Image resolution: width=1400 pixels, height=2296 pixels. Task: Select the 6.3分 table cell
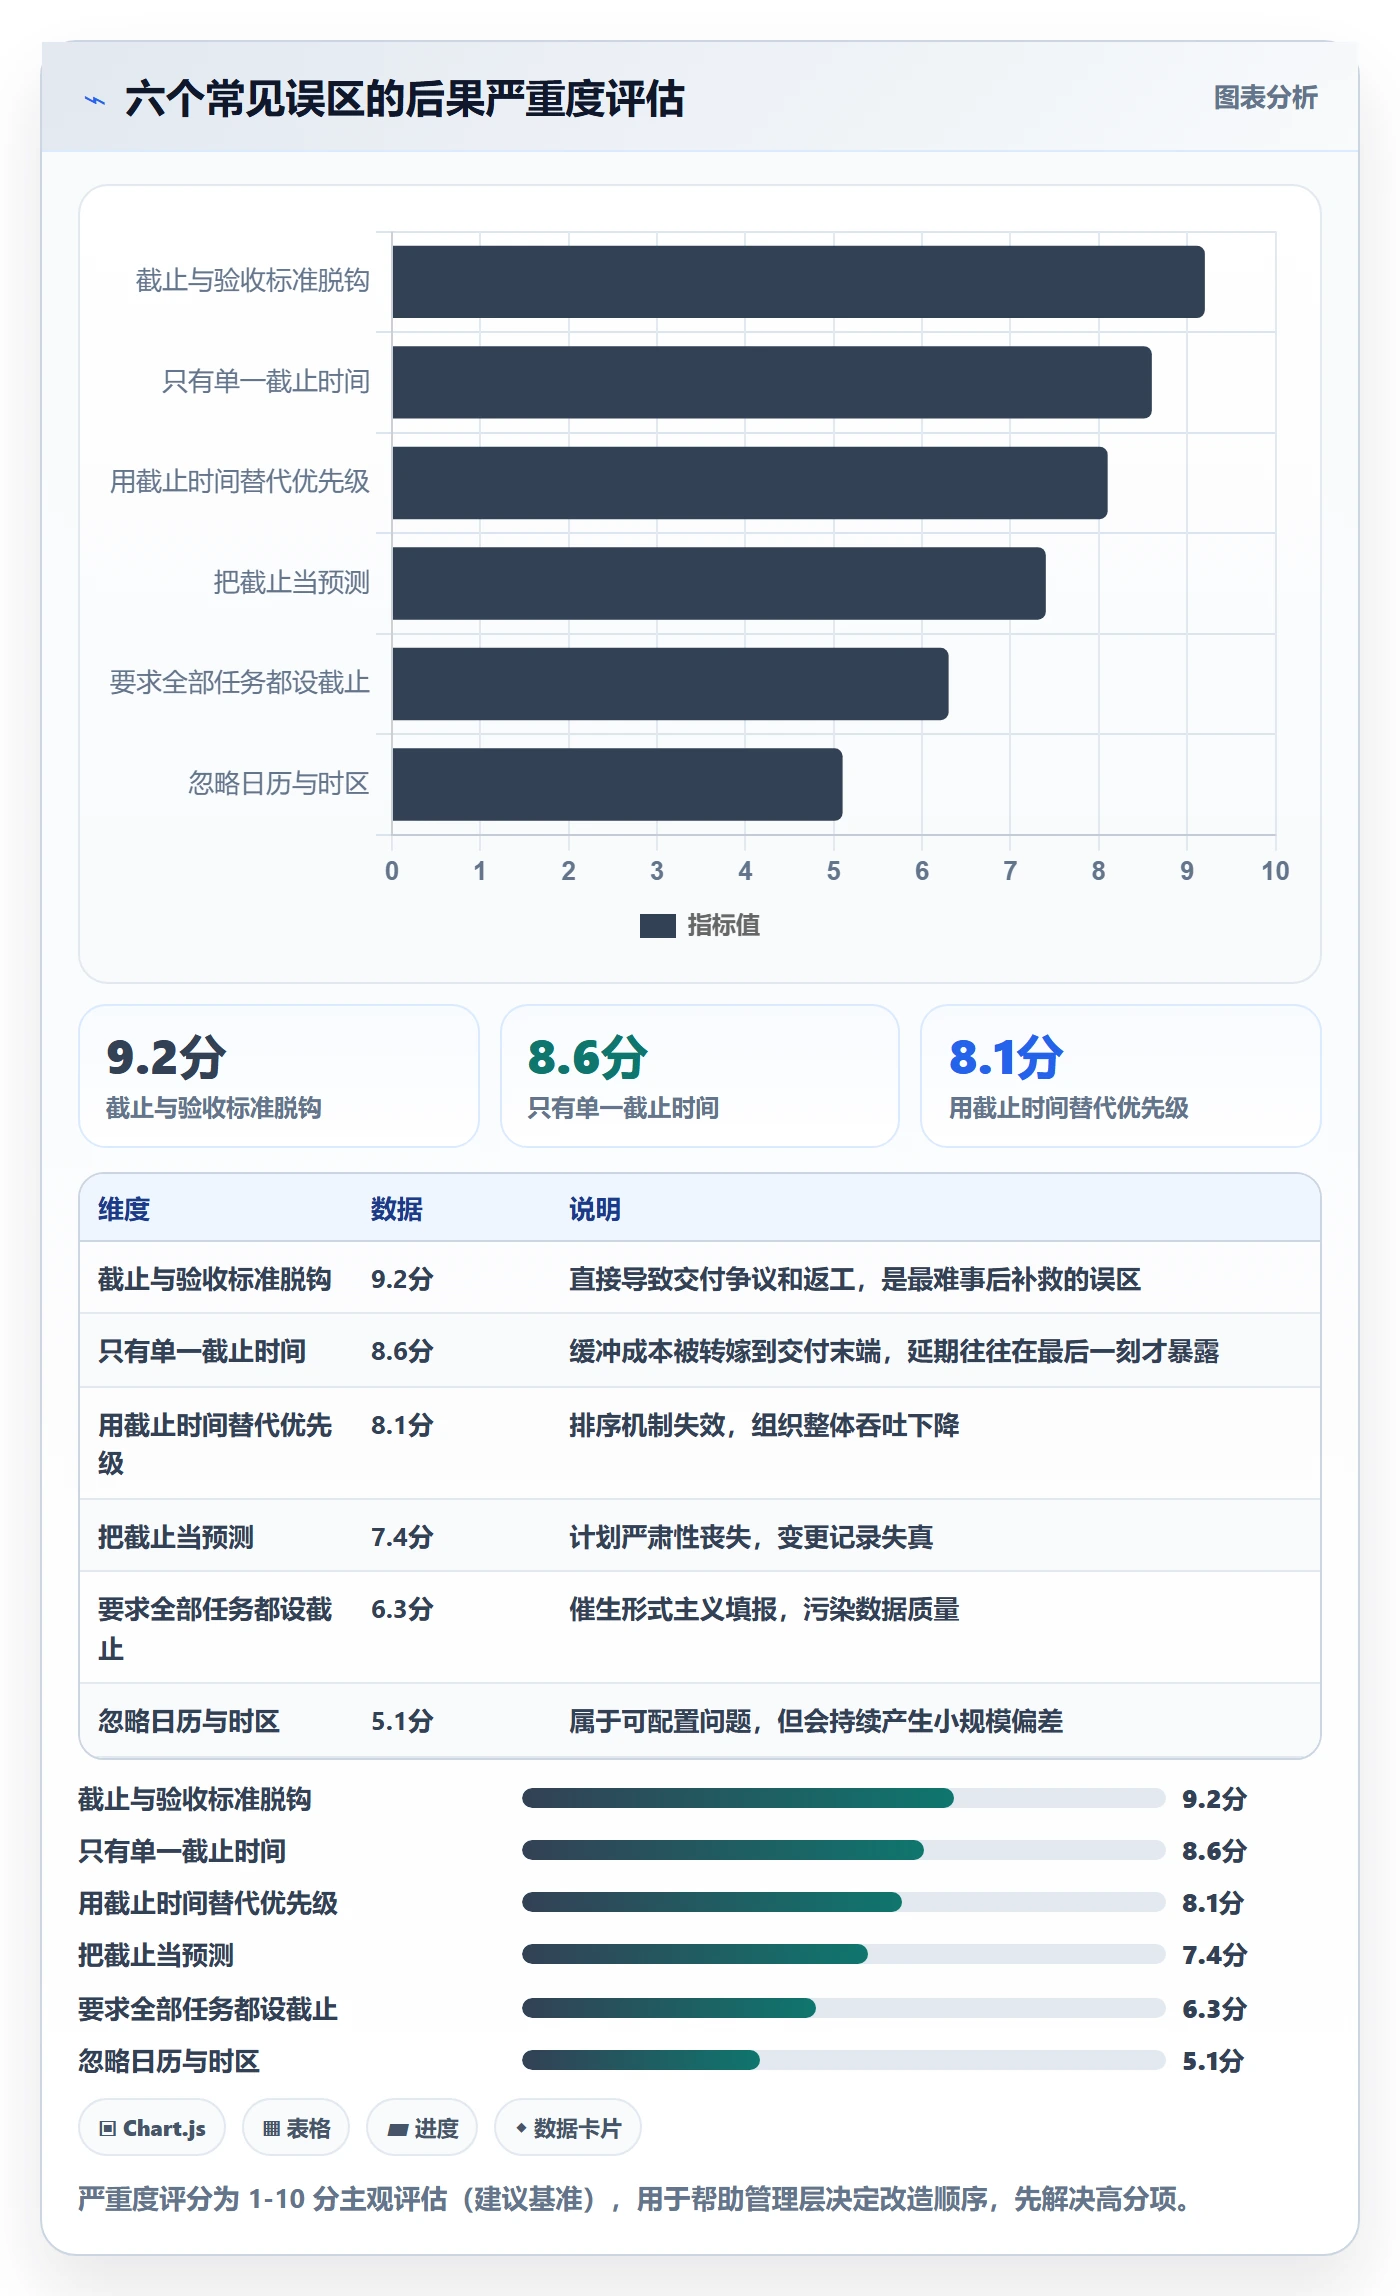coord(402,1609)
